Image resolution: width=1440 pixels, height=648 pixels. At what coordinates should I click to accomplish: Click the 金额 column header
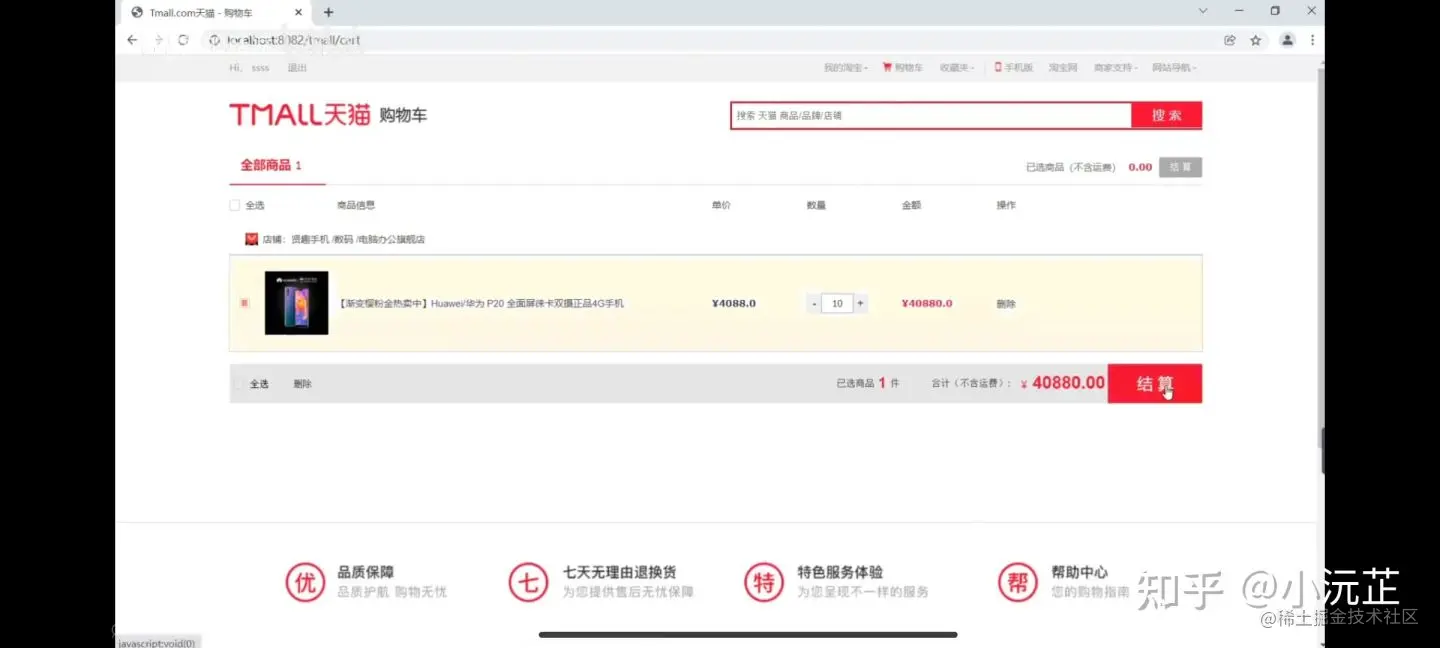[911, 205]
